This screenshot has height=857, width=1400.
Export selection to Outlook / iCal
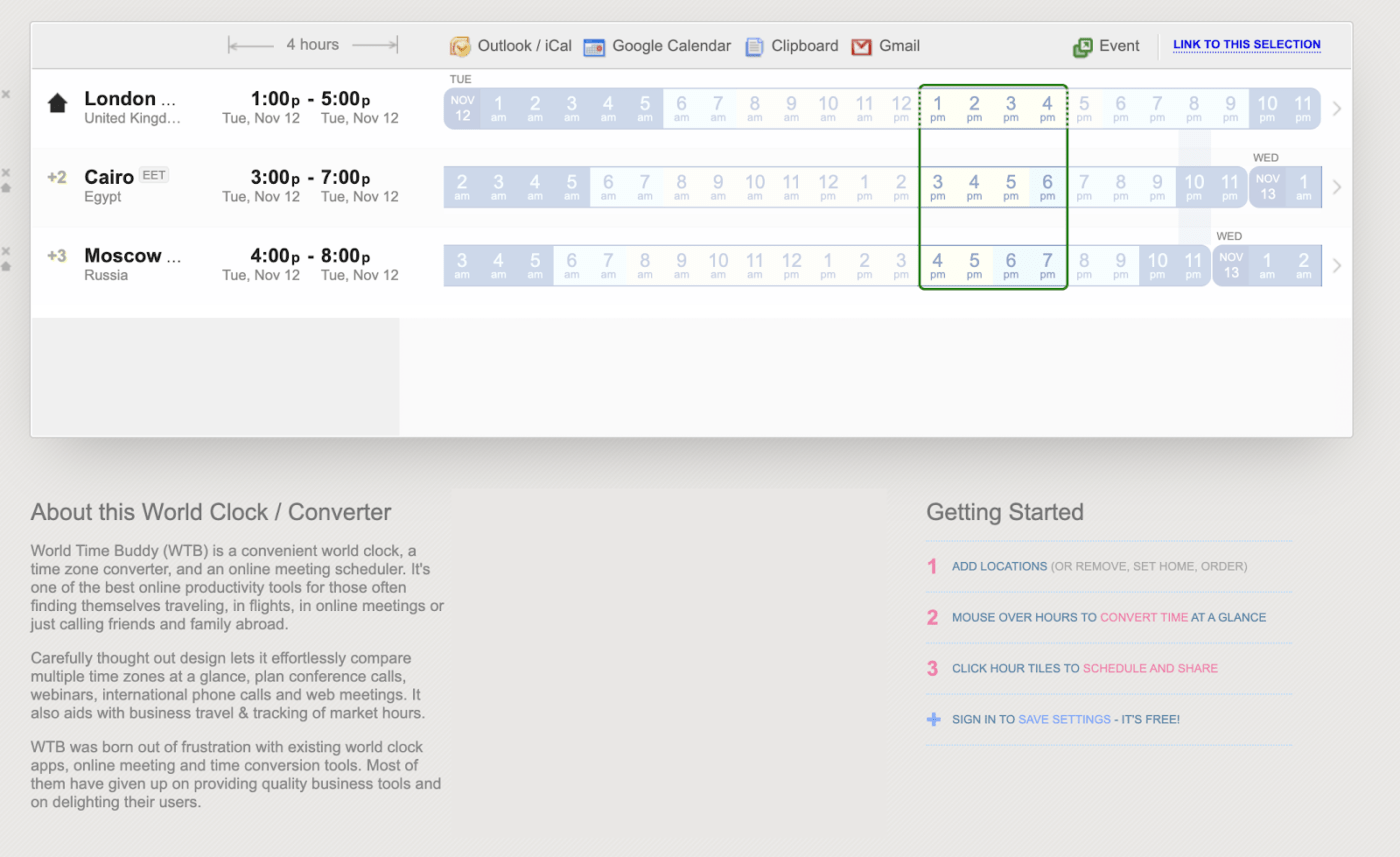(x=511, y=46)
